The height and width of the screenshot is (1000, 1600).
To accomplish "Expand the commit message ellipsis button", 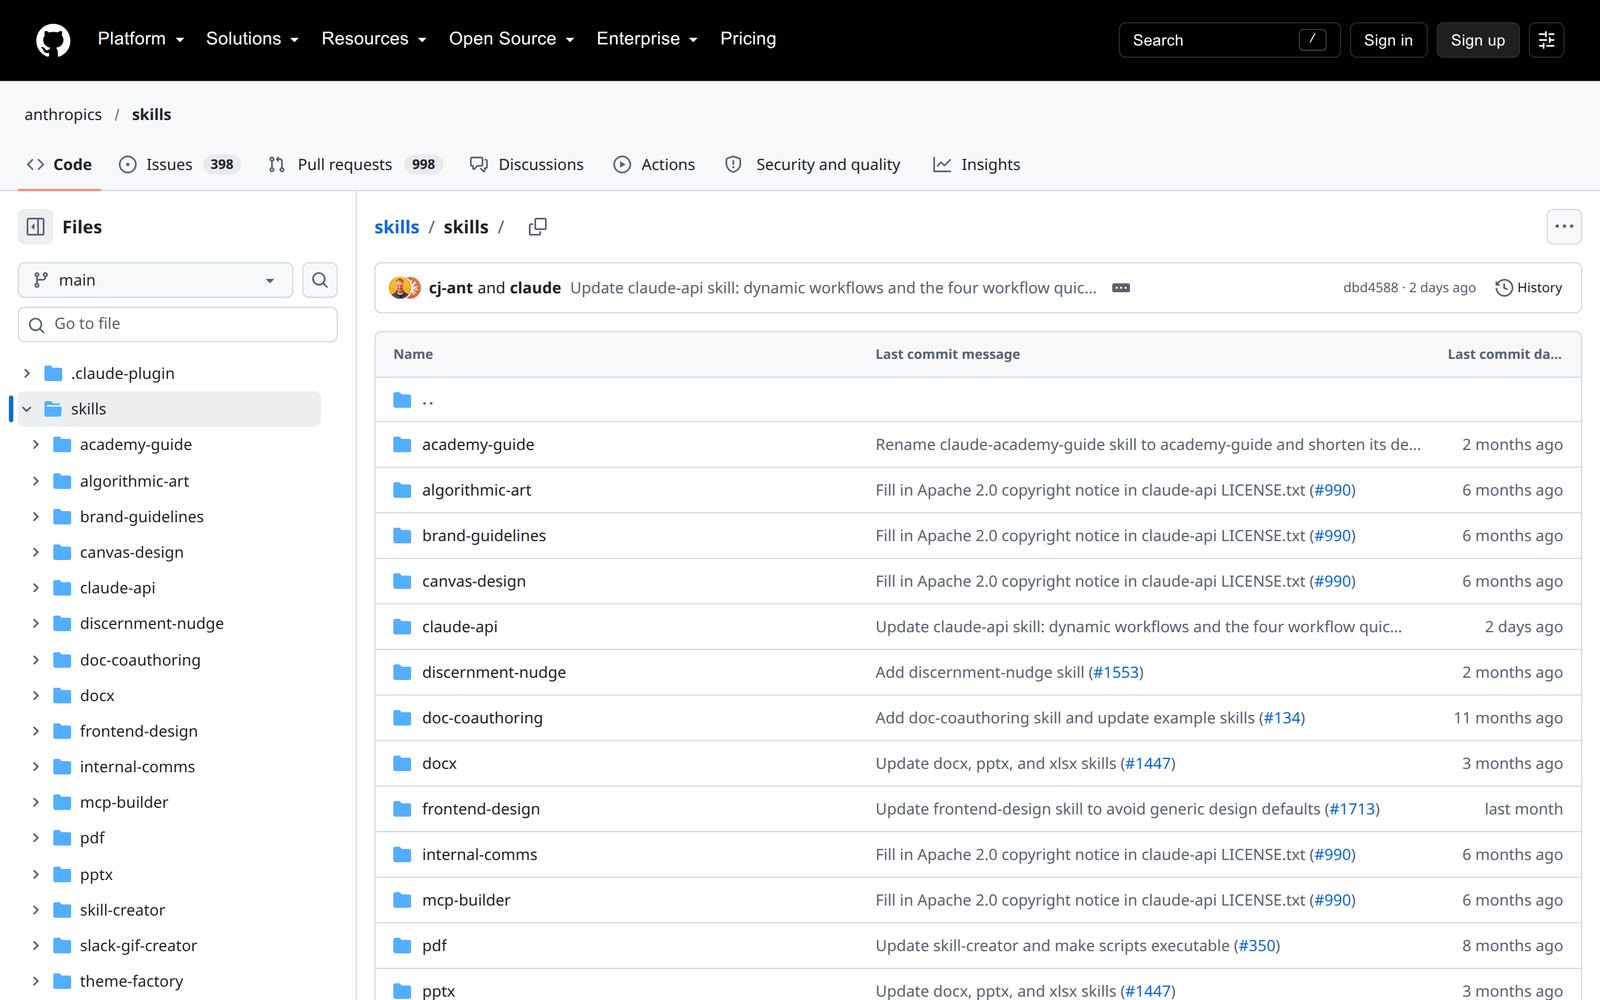I will tap(1121, 288).
